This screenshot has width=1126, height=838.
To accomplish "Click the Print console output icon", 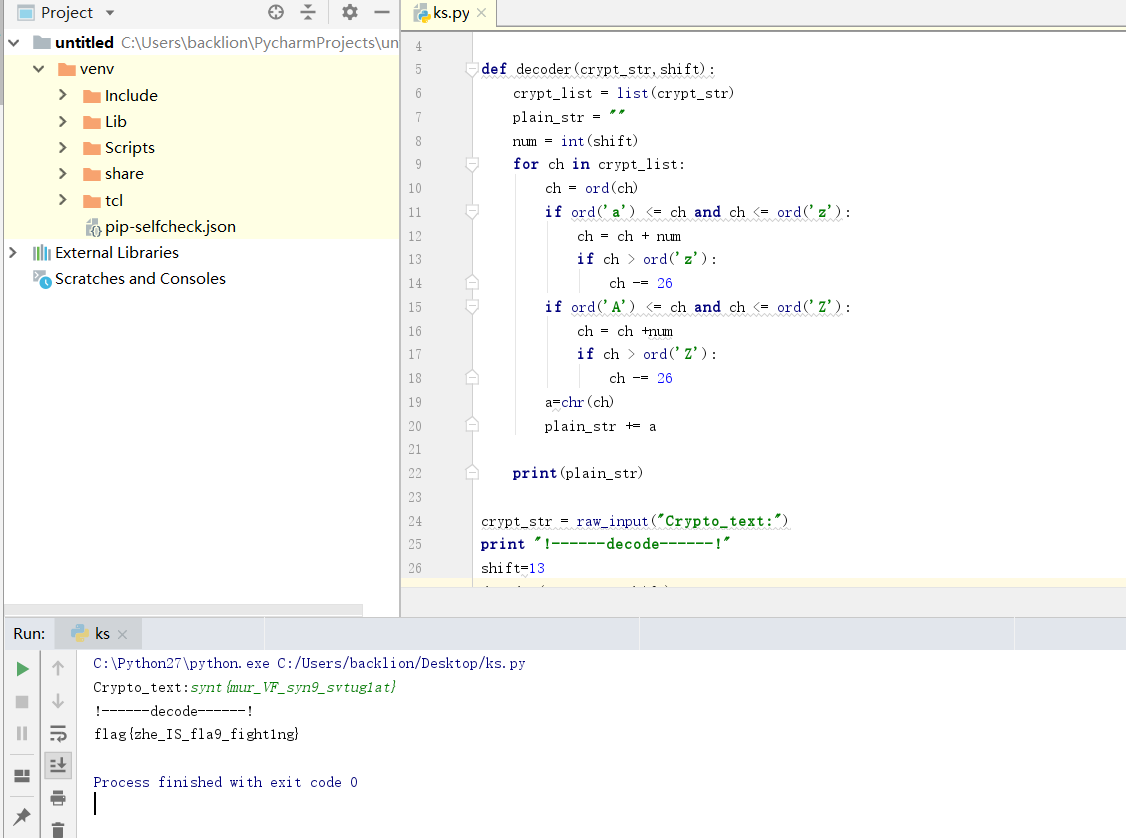I will tap(58, 798).
